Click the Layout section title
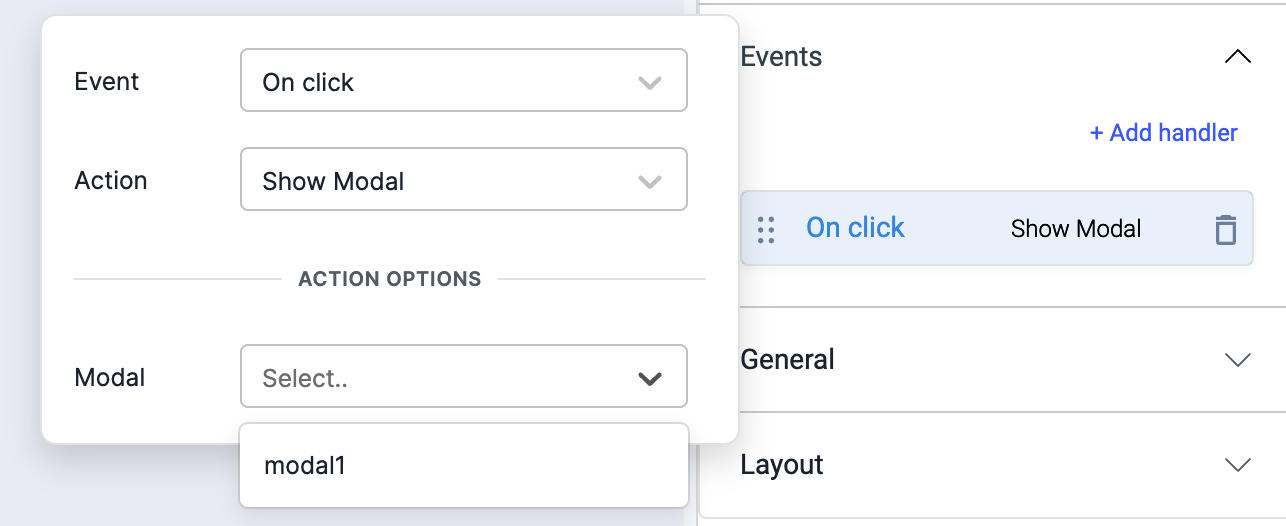Viewport: 1286px width, 526px height. tap(781, 465)
